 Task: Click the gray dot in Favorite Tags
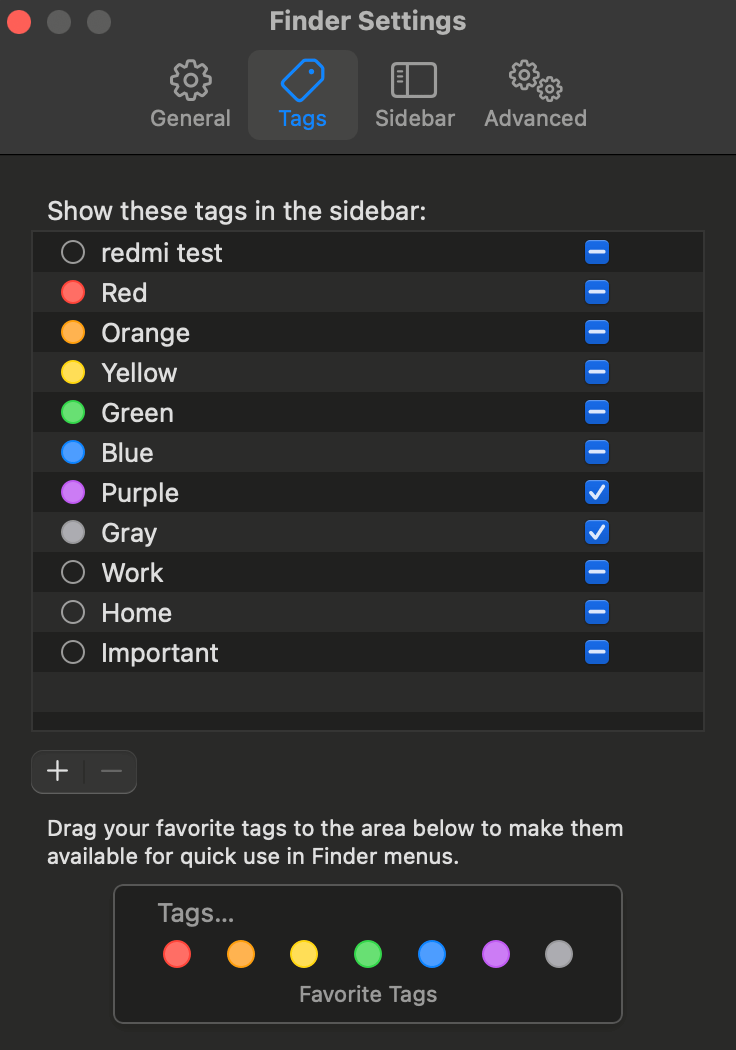(x=559, y=954)
